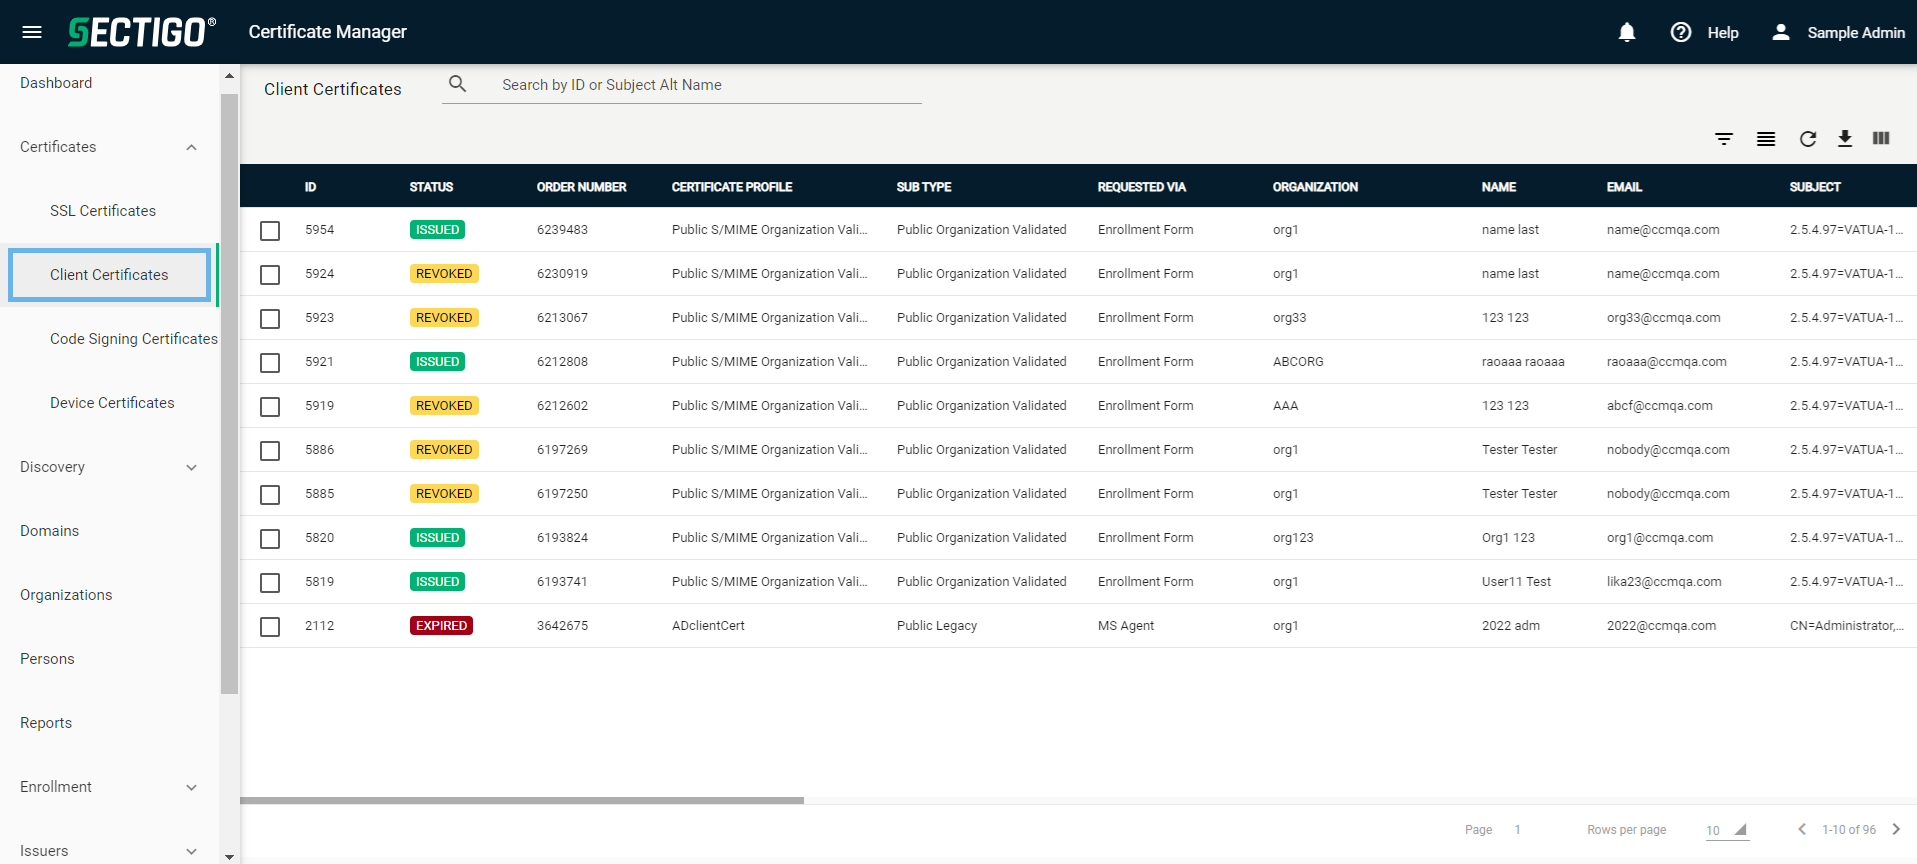Sort by the EMAIL column header

(1624, 187)
